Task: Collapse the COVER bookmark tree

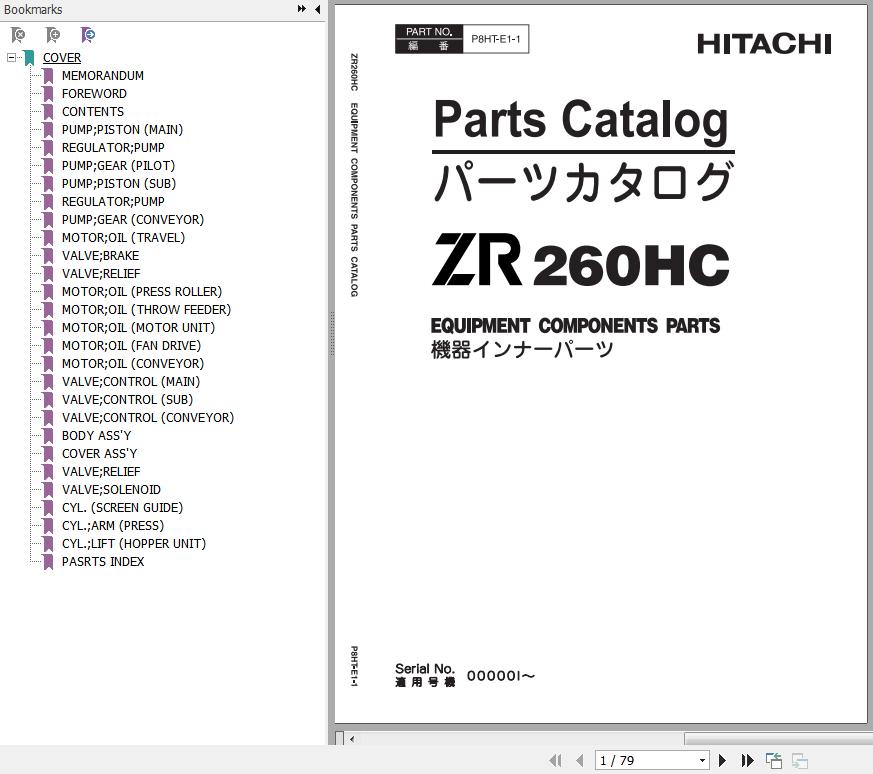Action: (x=11, y=58)
